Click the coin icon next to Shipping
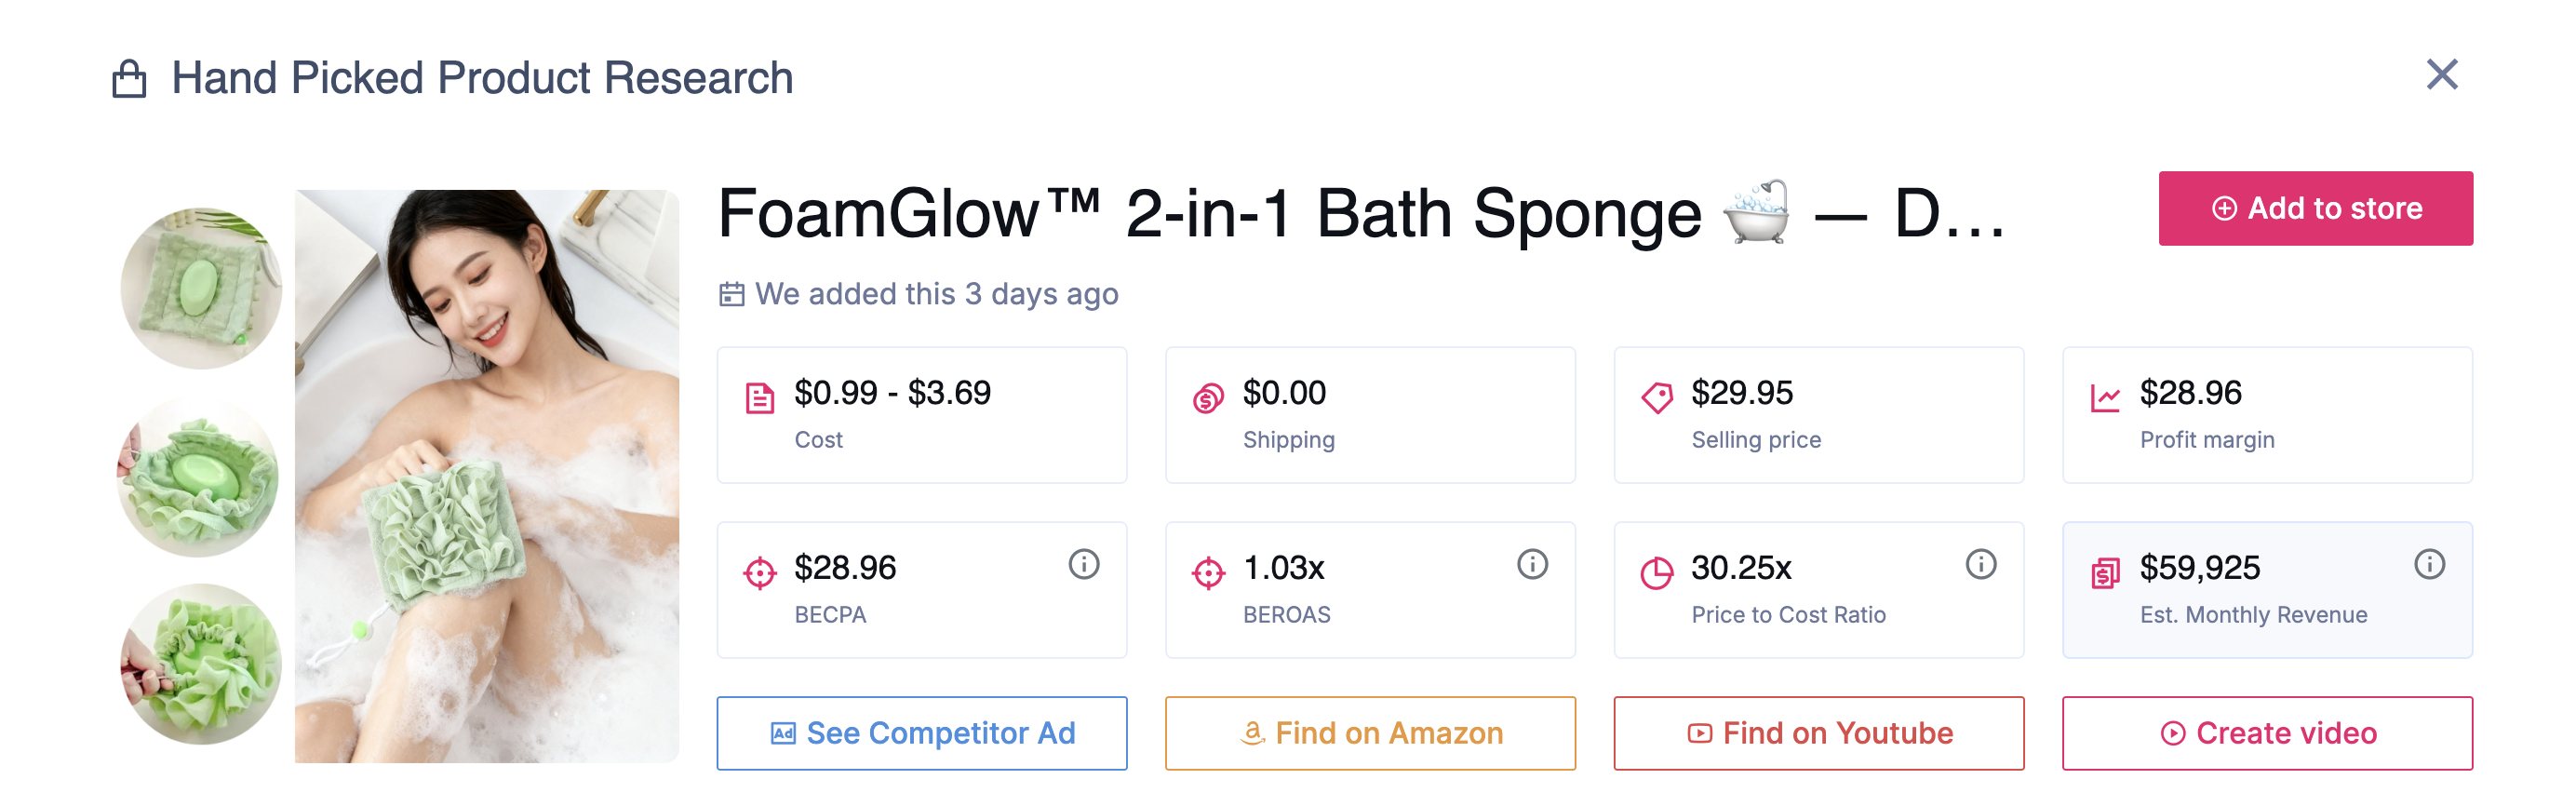Image resolution: width=2576 pixels, height=806 pixels. click(1205, 394)
